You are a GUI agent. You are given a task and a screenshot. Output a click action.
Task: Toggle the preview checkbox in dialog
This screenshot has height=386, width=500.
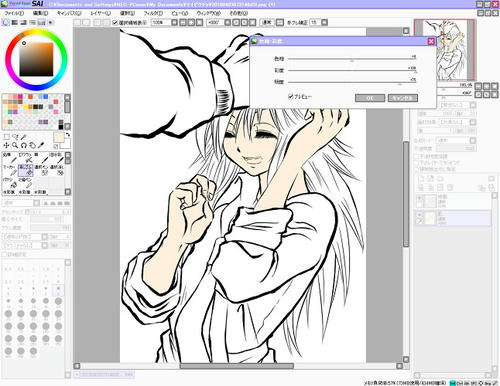pos(291,97)
